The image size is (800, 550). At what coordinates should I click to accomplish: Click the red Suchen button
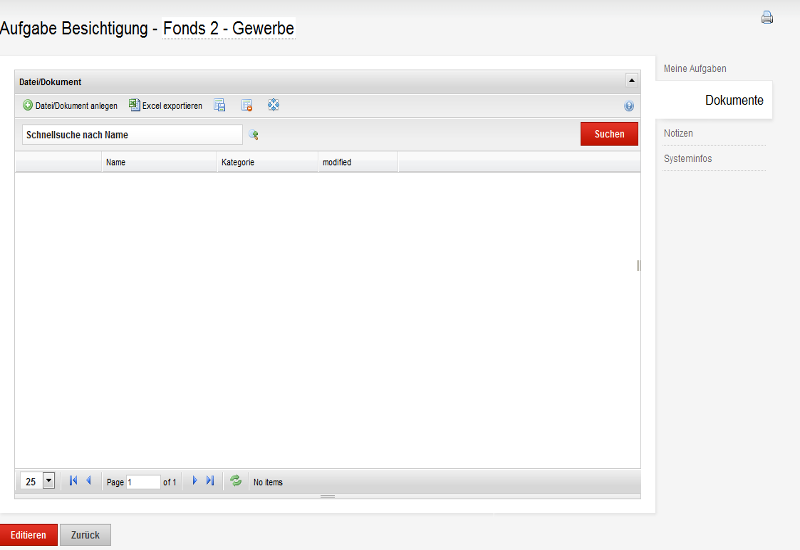(609, 134)
